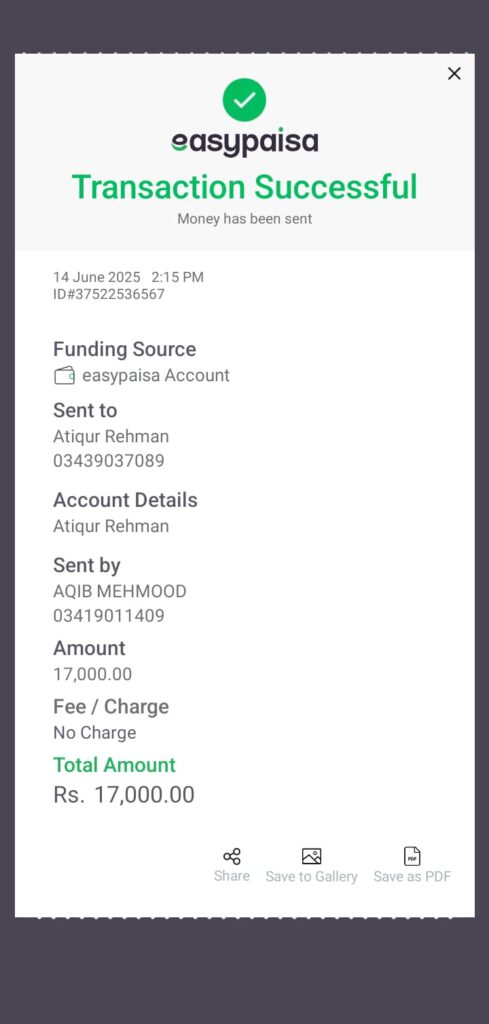Select the Save to Gallery label
489x1024 pixels.
[x=311, y=876]
